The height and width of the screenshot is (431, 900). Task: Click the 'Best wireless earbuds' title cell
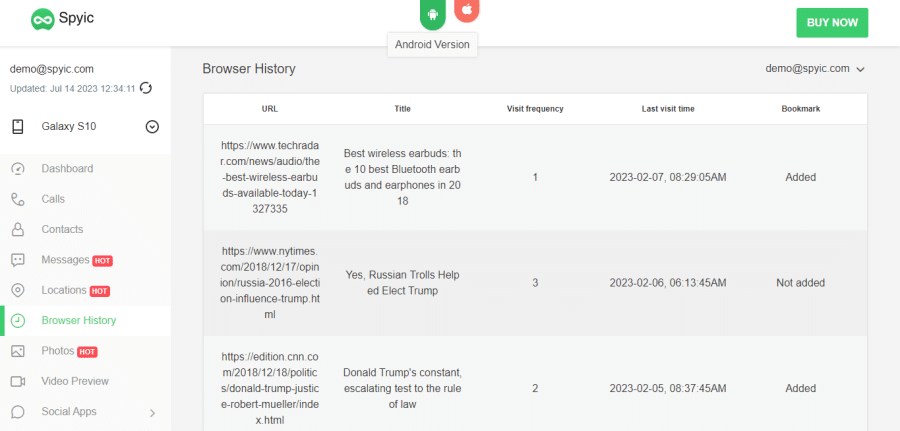pyautogui.click(x=402, y=177)
